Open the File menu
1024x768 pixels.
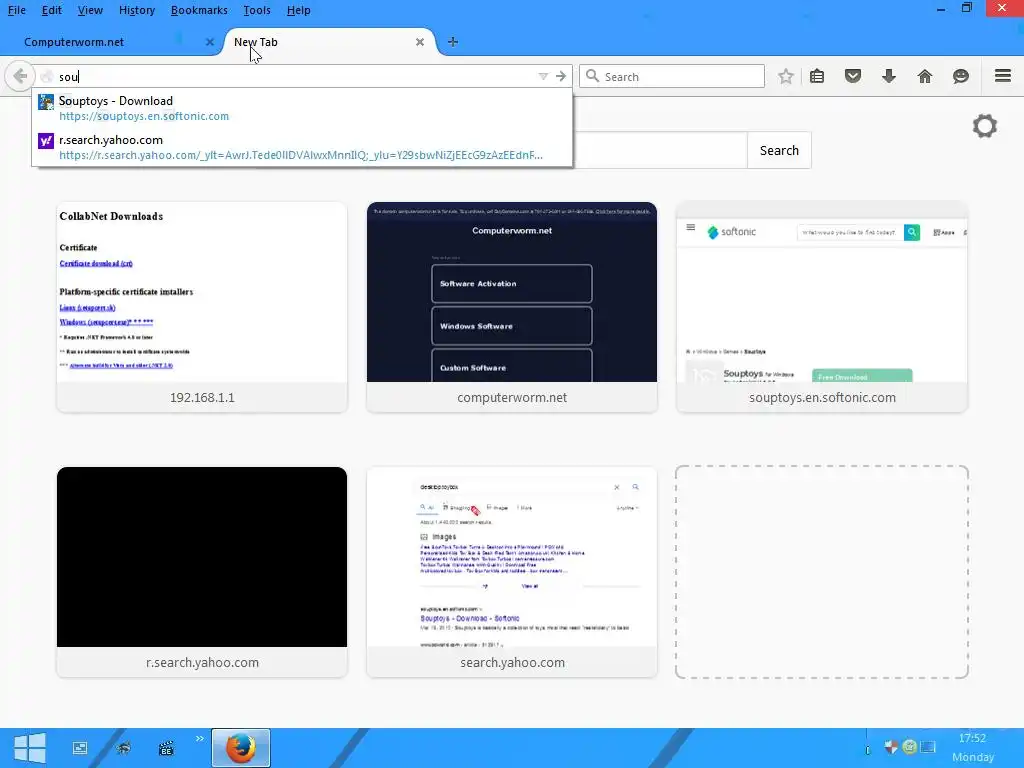tap(16, 10)
